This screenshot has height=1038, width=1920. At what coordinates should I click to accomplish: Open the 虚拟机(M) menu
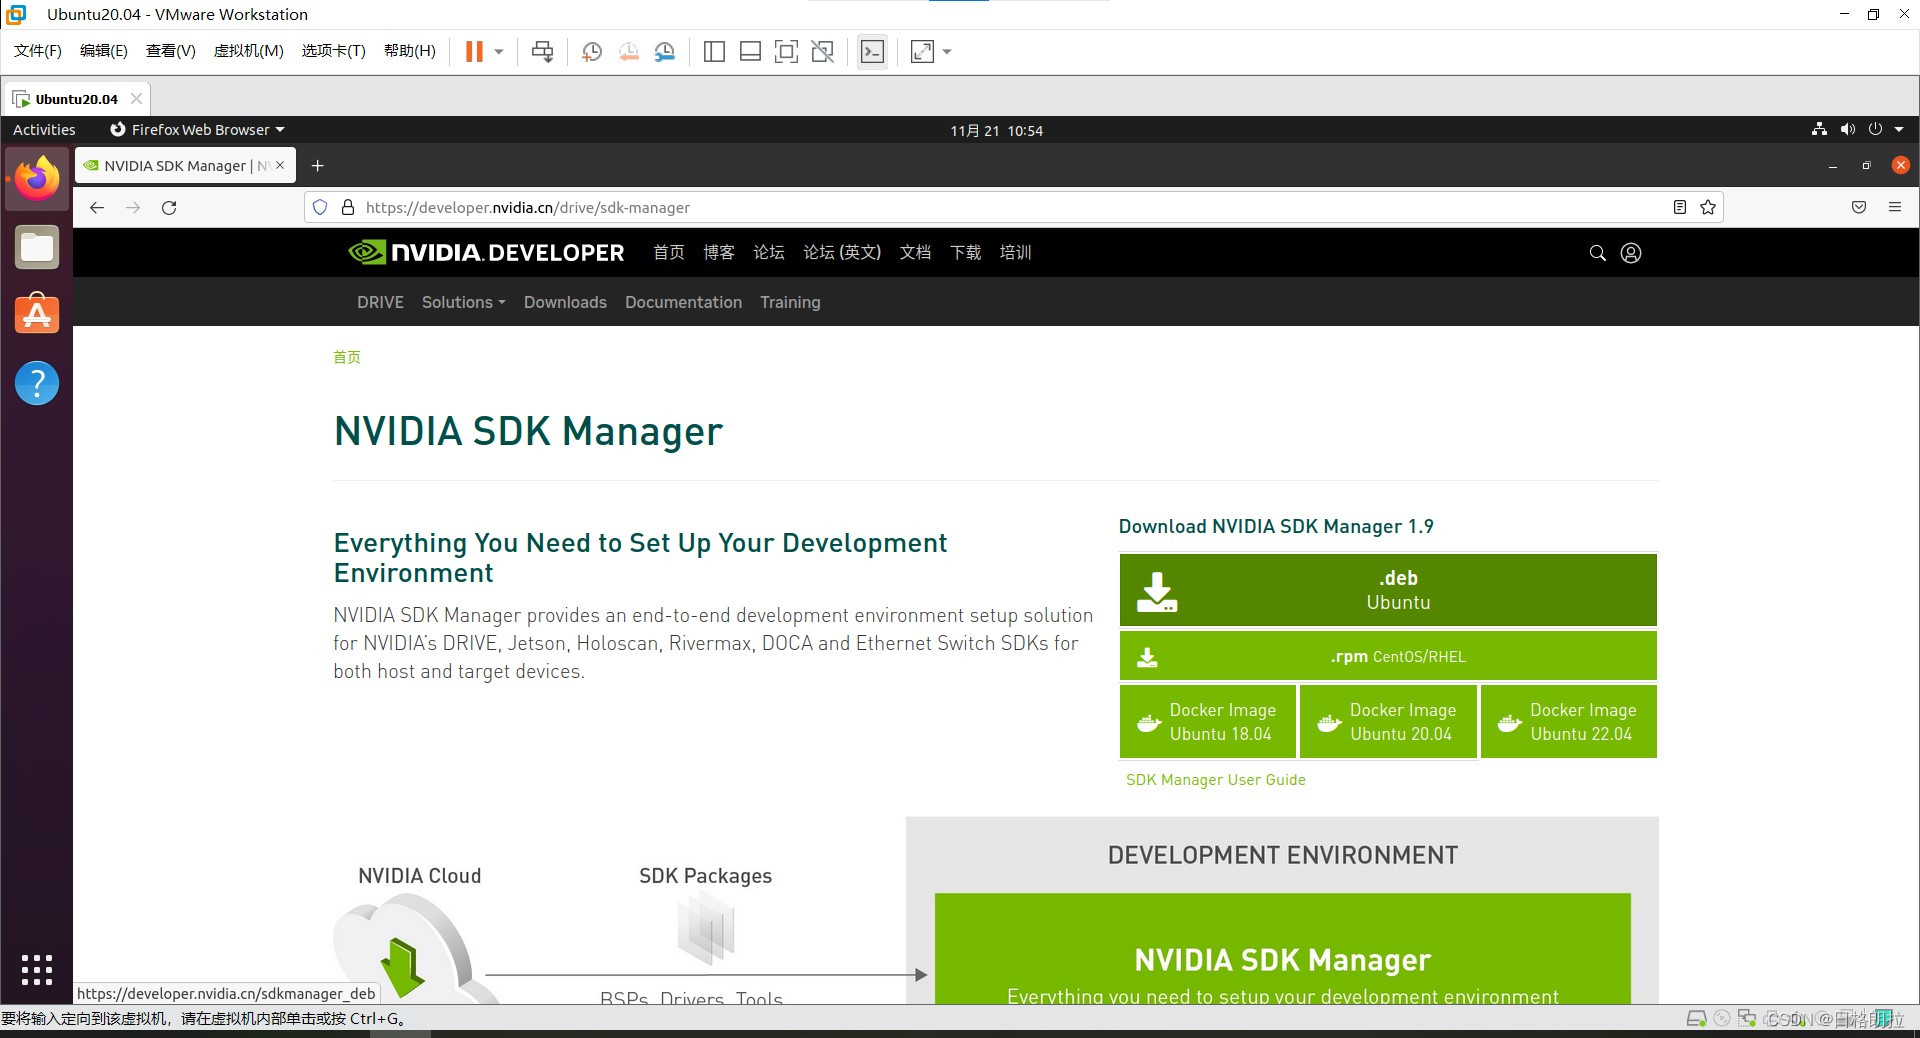click(249, 51)
